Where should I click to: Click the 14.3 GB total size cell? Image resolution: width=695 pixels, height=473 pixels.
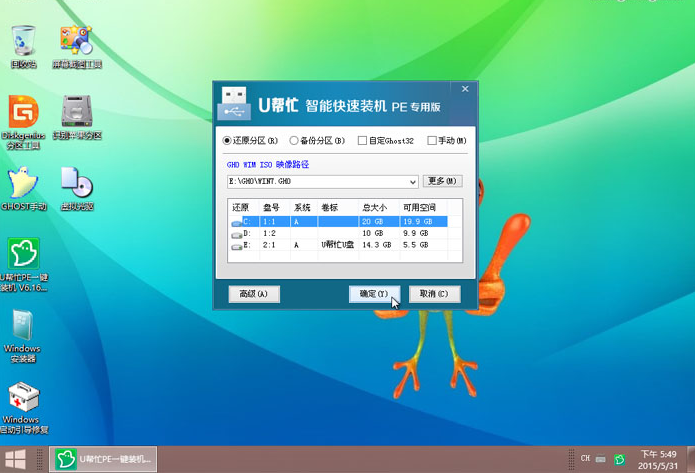pyautogui.click(x=377, y=245)
